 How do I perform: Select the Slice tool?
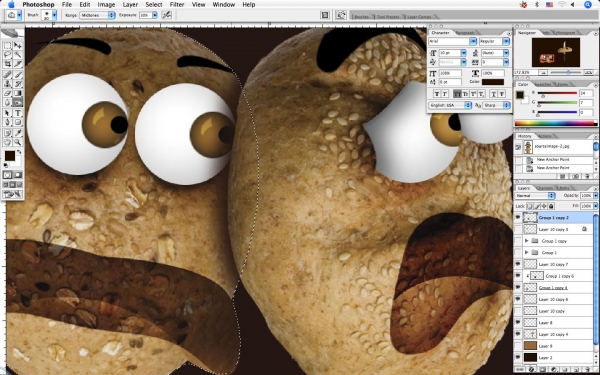pyautogui.click(x=18, y=64)
